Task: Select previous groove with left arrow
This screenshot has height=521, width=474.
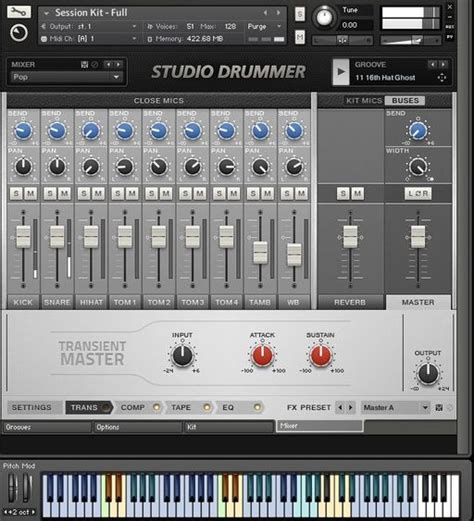Action: [432, 64]
